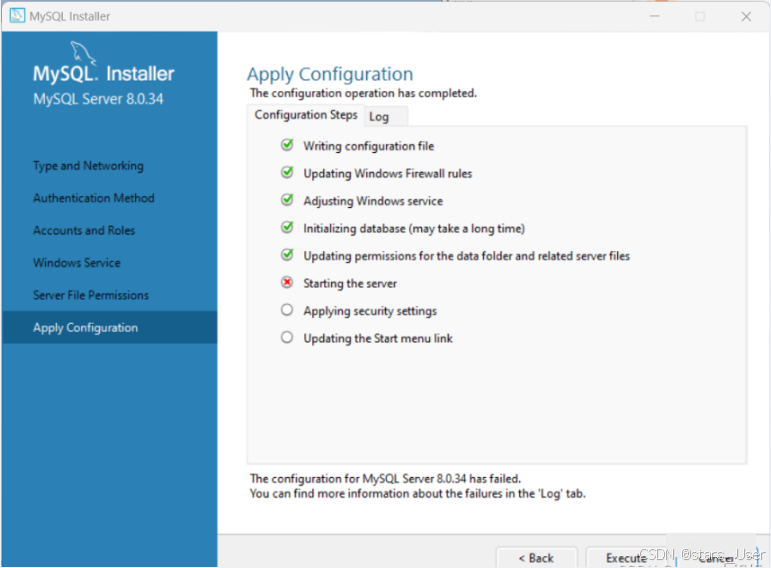Screen dimensions: 771x568
Task: Click 'Initializing database (may take a long time)' text
Action: click(x=414, y=229)
